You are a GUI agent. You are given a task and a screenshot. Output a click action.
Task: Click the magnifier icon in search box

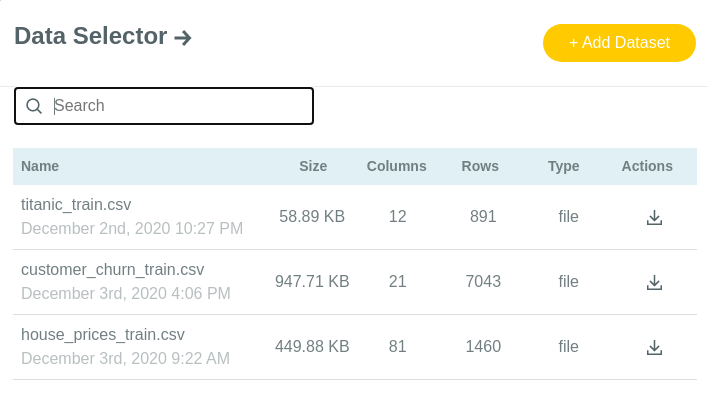point(34,106)
